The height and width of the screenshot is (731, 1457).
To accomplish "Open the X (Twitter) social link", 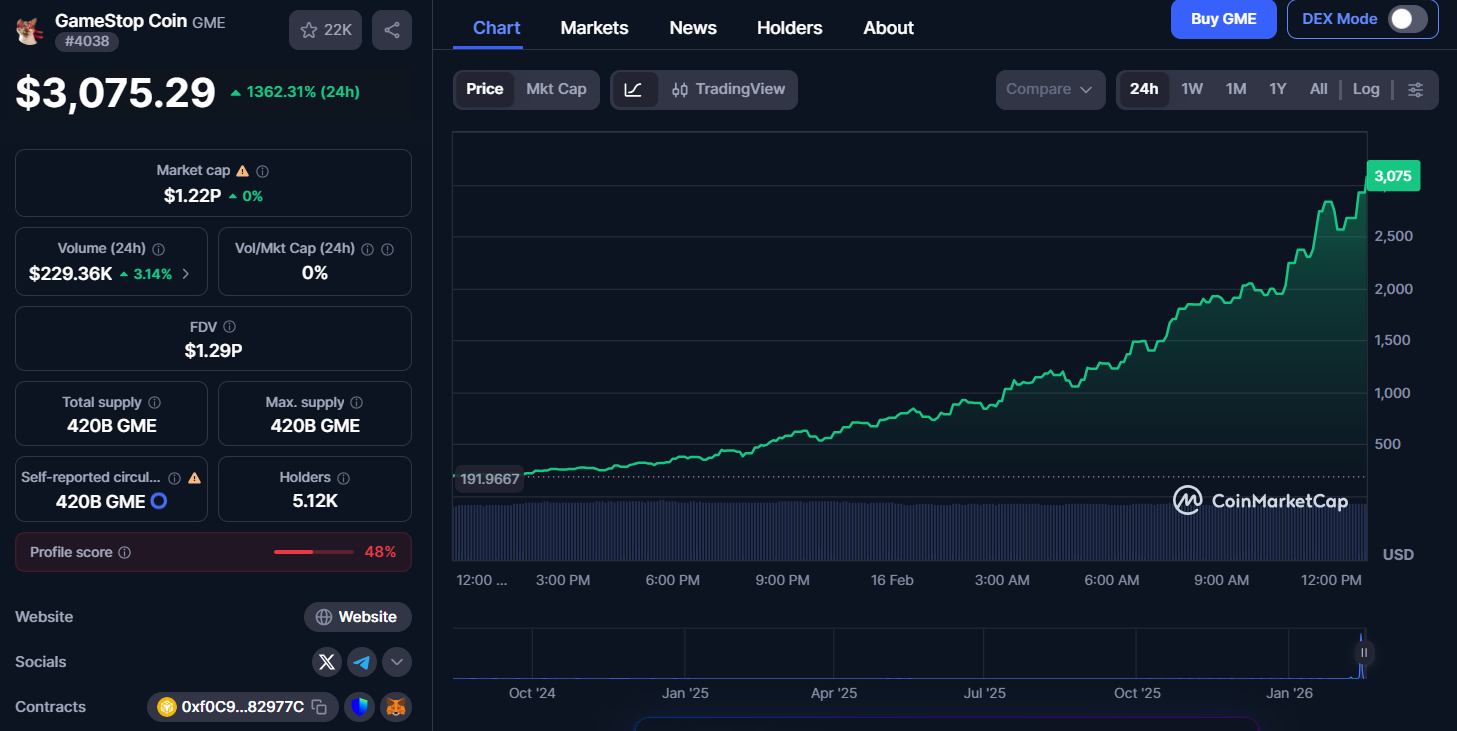I will coord(327,661).
